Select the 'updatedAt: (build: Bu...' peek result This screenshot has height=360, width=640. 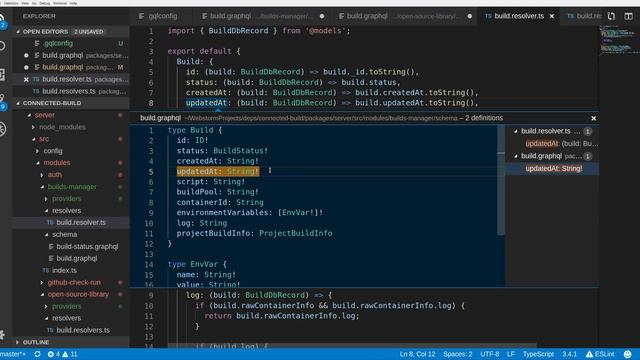[x=553, y=144]
